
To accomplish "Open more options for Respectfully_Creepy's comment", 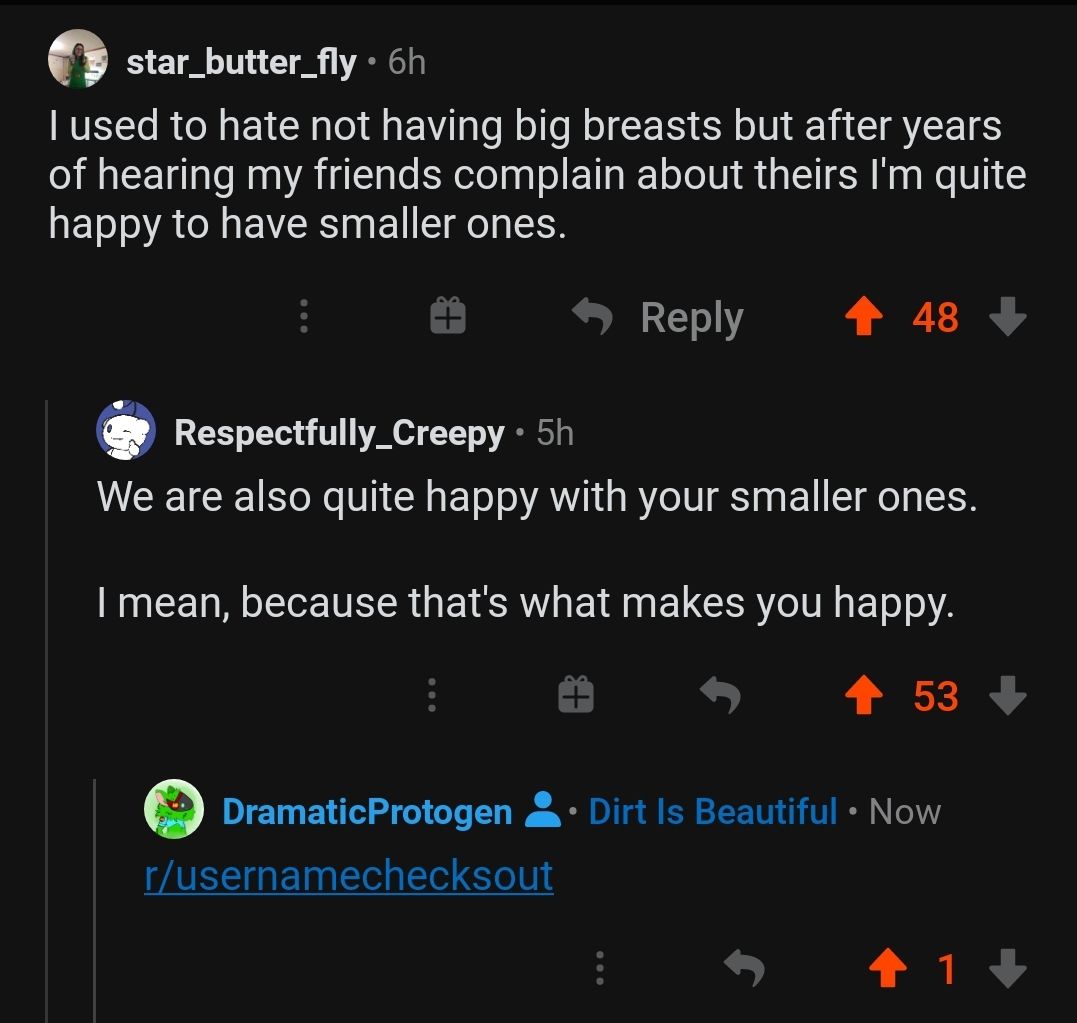I will click(431, 696).
